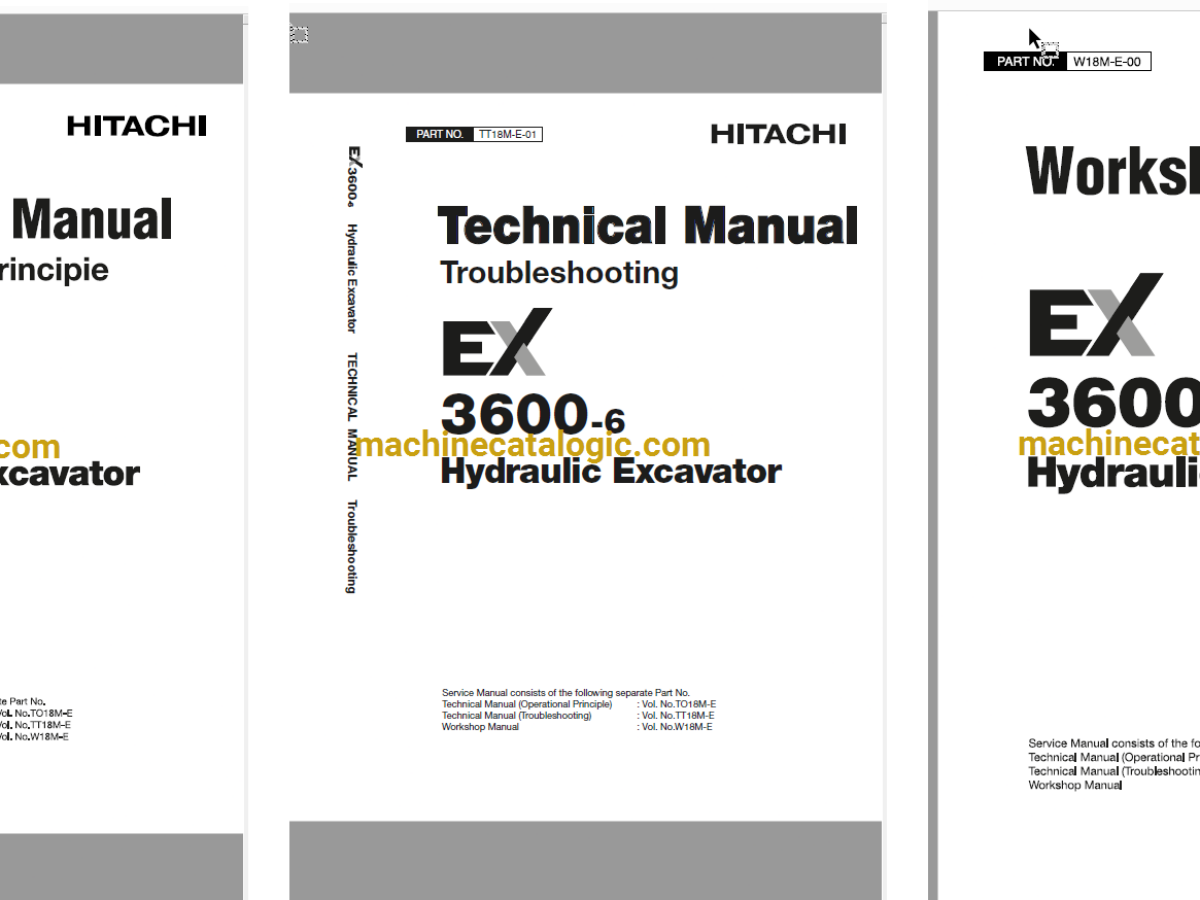Select "Technical Manual (Troubleshooting)" on middle page
This screenshot has height=900, width=1200.
point(516,715)
